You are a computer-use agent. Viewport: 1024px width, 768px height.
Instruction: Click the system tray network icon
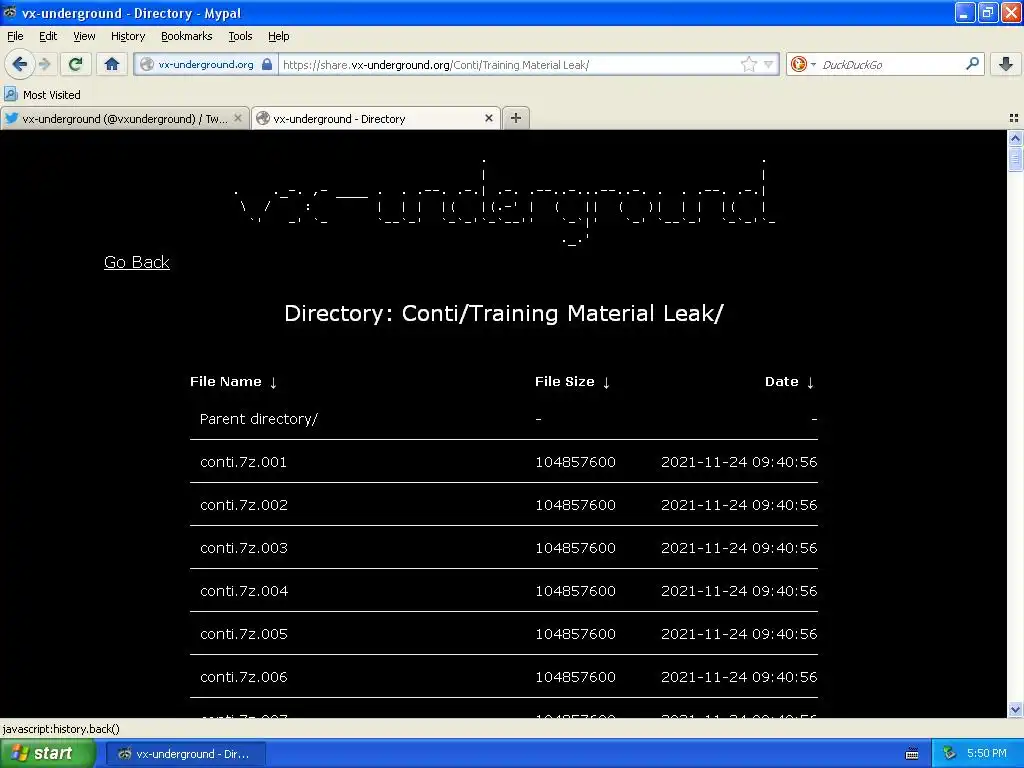[x=949, y=754]
